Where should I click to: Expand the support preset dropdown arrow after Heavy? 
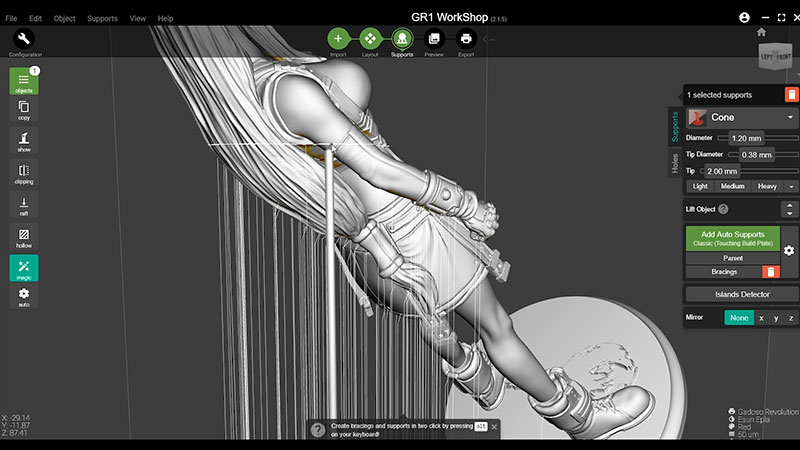coord(791,186)
